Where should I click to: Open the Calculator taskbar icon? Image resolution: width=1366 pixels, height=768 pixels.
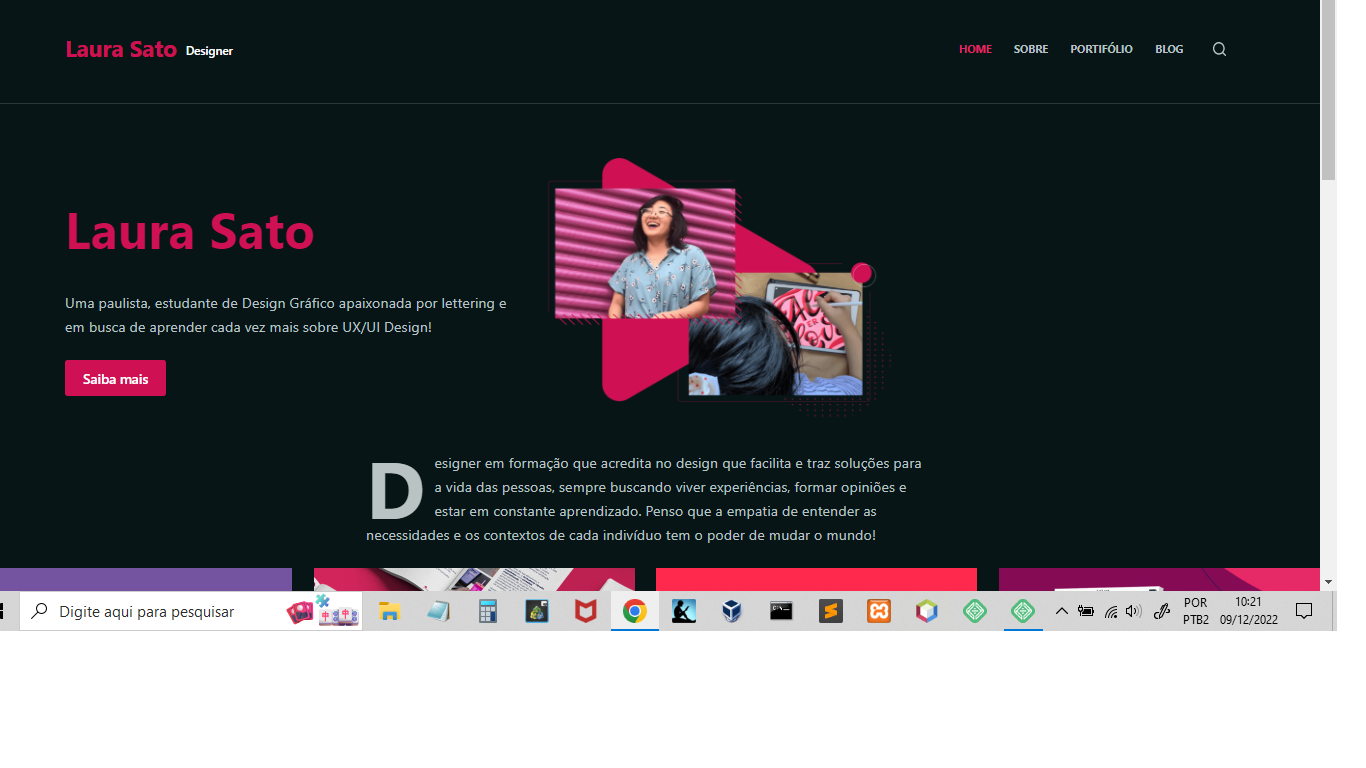coord(487,611)
